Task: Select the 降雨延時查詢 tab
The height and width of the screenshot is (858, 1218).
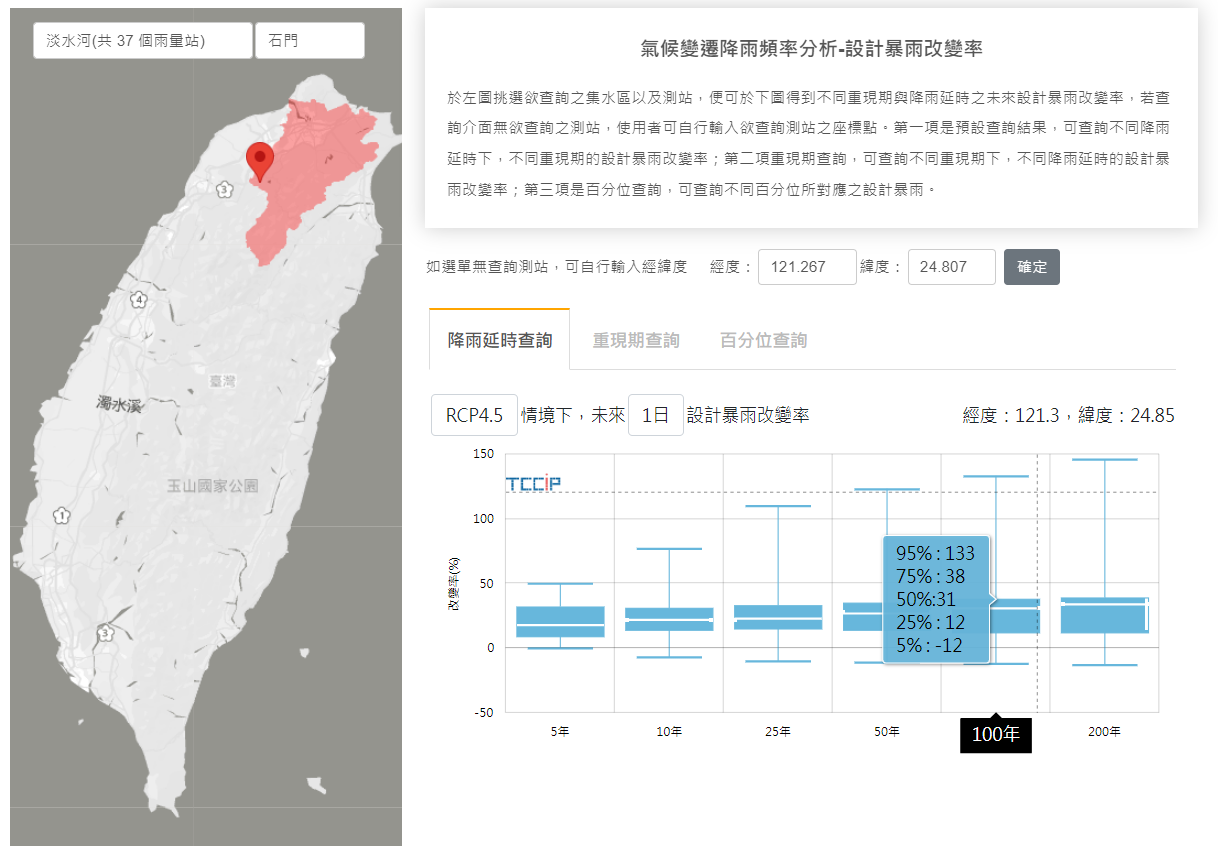Action: [500, 341]
